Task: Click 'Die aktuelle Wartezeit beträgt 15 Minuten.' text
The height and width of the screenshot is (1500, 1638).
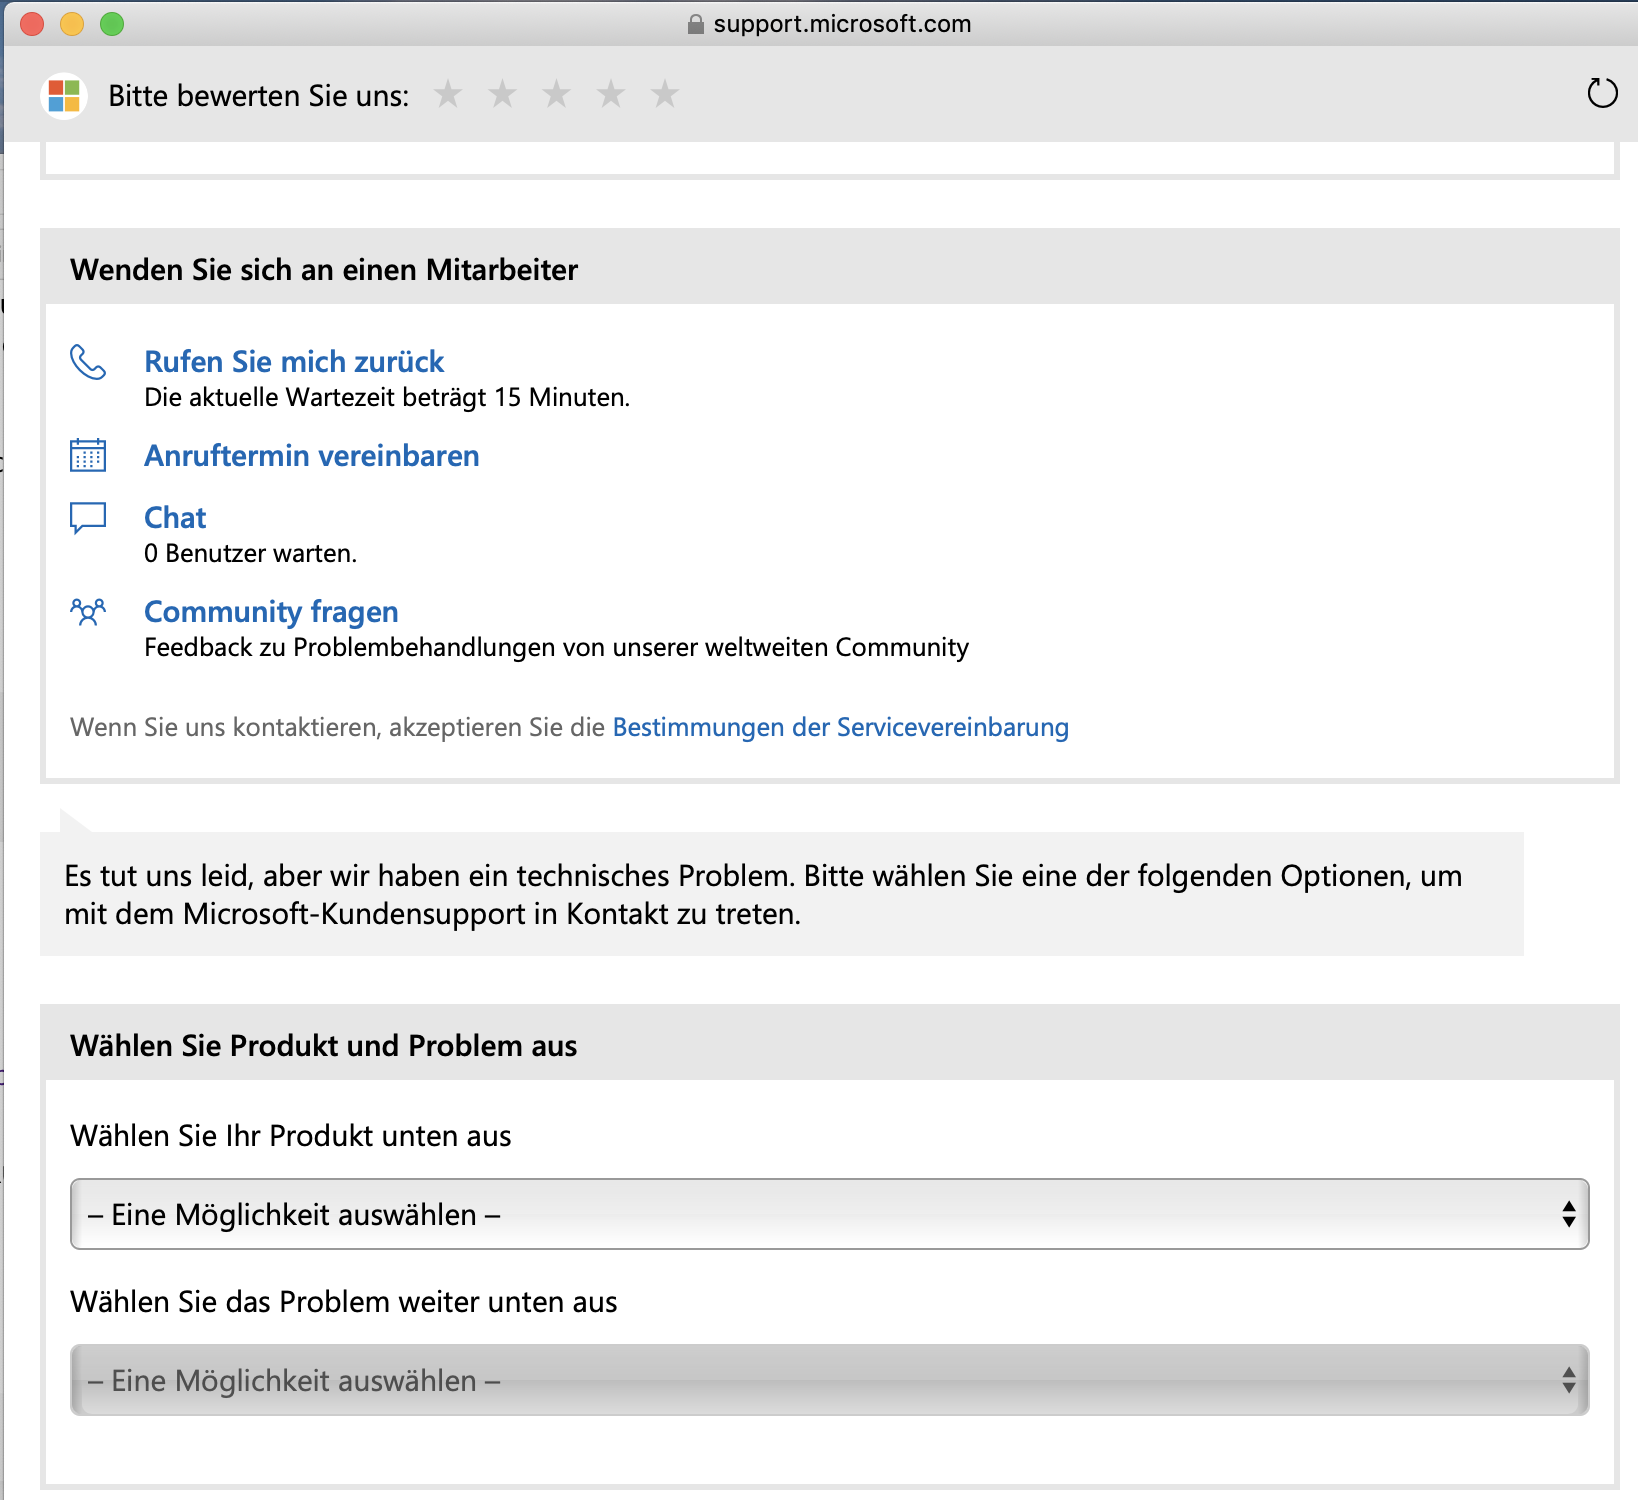Action: [x=387, y=397]
